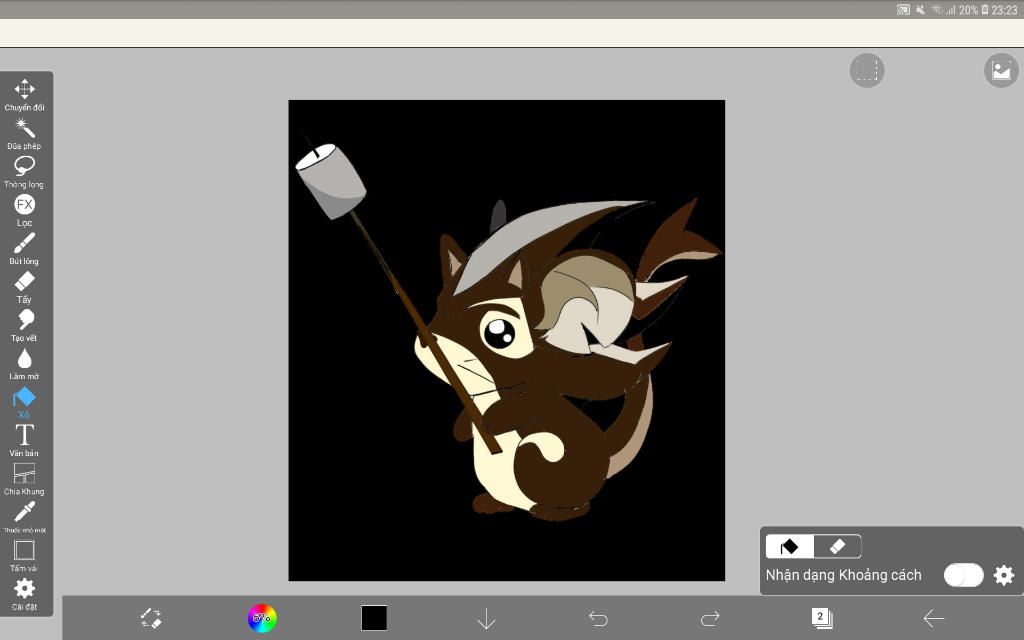This screenshot has height=640, width=1024.
Task: Undo the last action
Action: (x=598, y=618)
